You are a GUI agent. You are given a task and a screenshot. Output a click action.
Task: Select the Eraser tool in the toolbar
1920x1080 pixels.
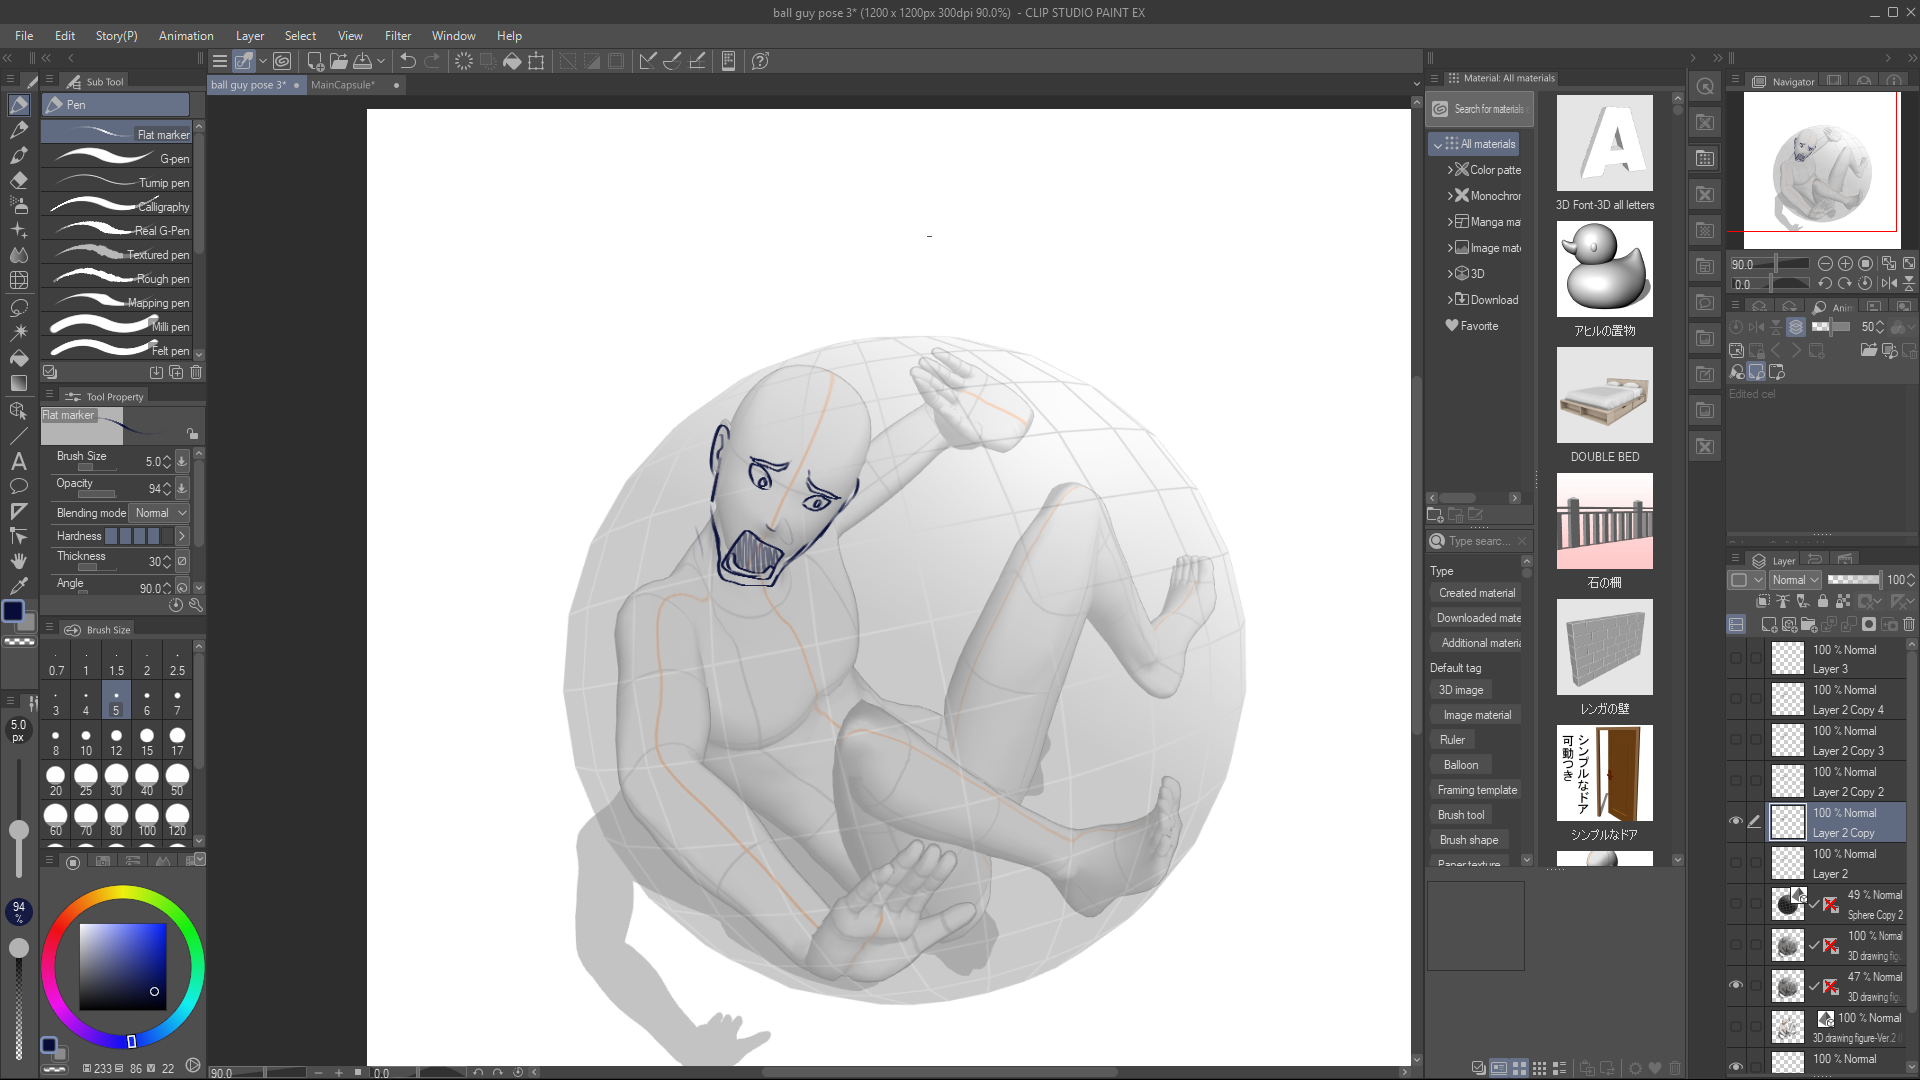pyautogui.click(x=18, y=181)
